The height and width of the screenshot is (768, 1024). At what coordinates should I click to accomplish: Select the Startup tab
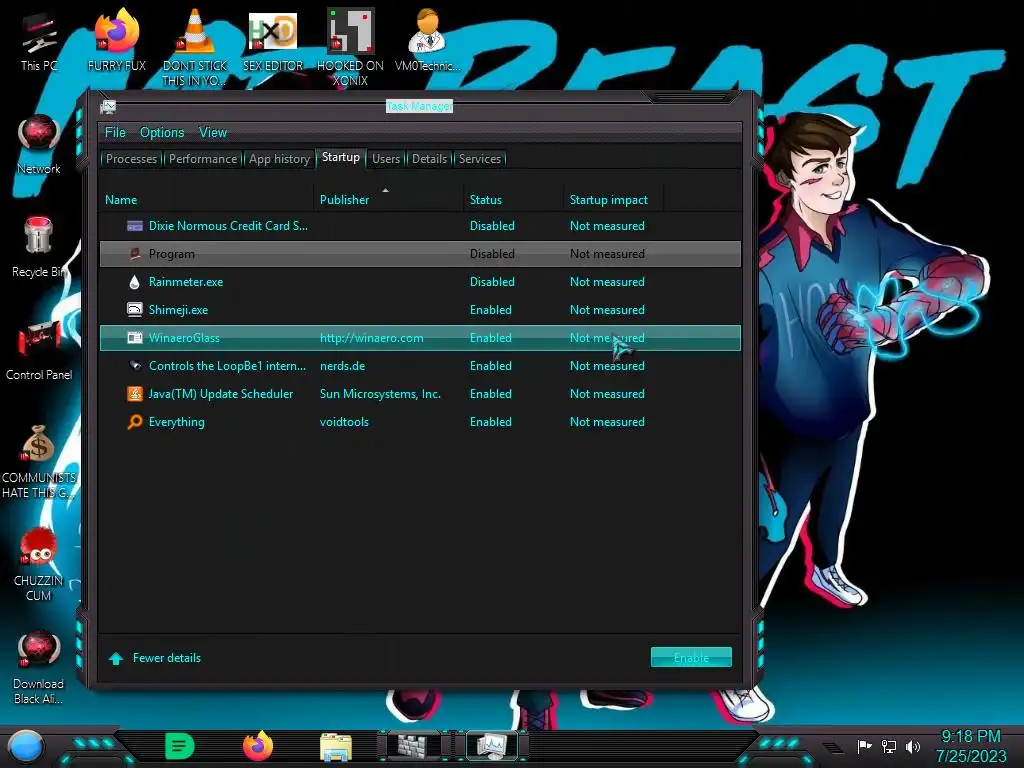(x=341, y=157)
